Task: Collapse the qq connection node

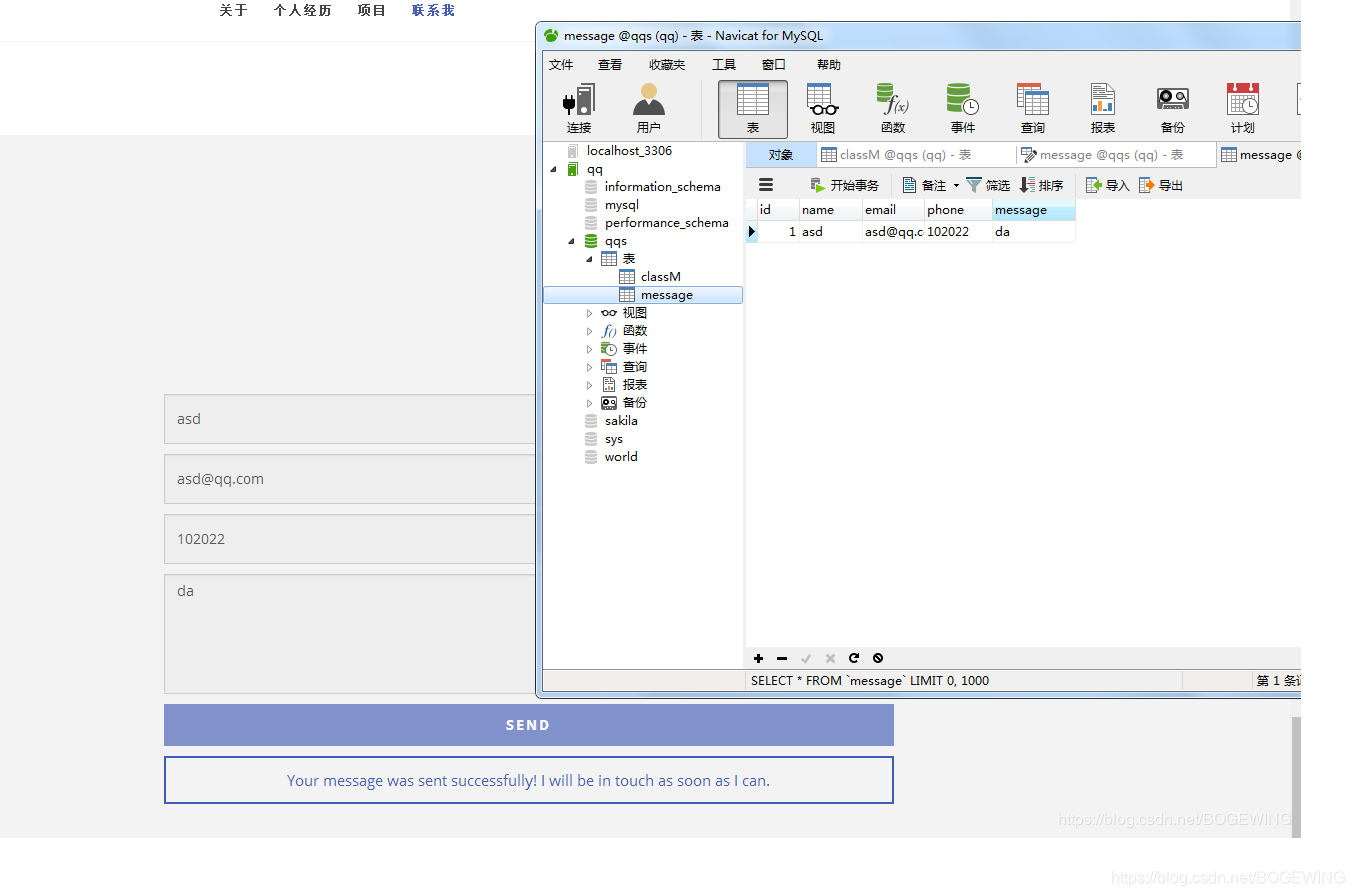Action: pos(553,170)
